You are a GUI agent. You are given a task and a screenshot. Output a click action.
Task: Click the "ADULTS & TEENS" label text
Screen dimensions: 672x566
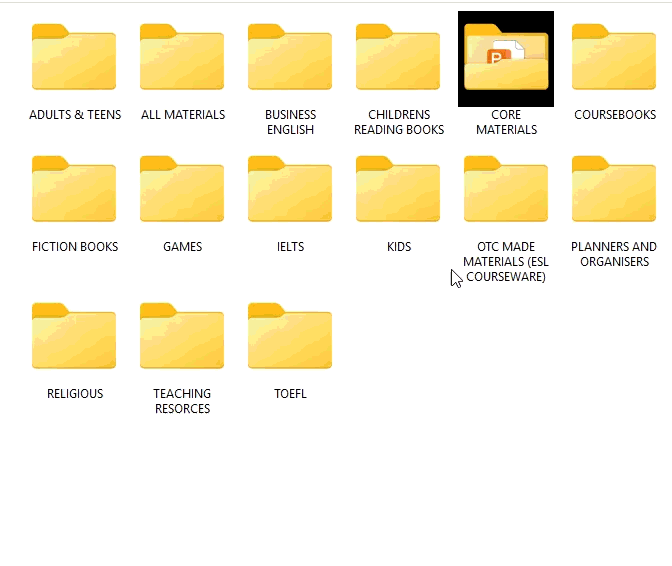75,115
